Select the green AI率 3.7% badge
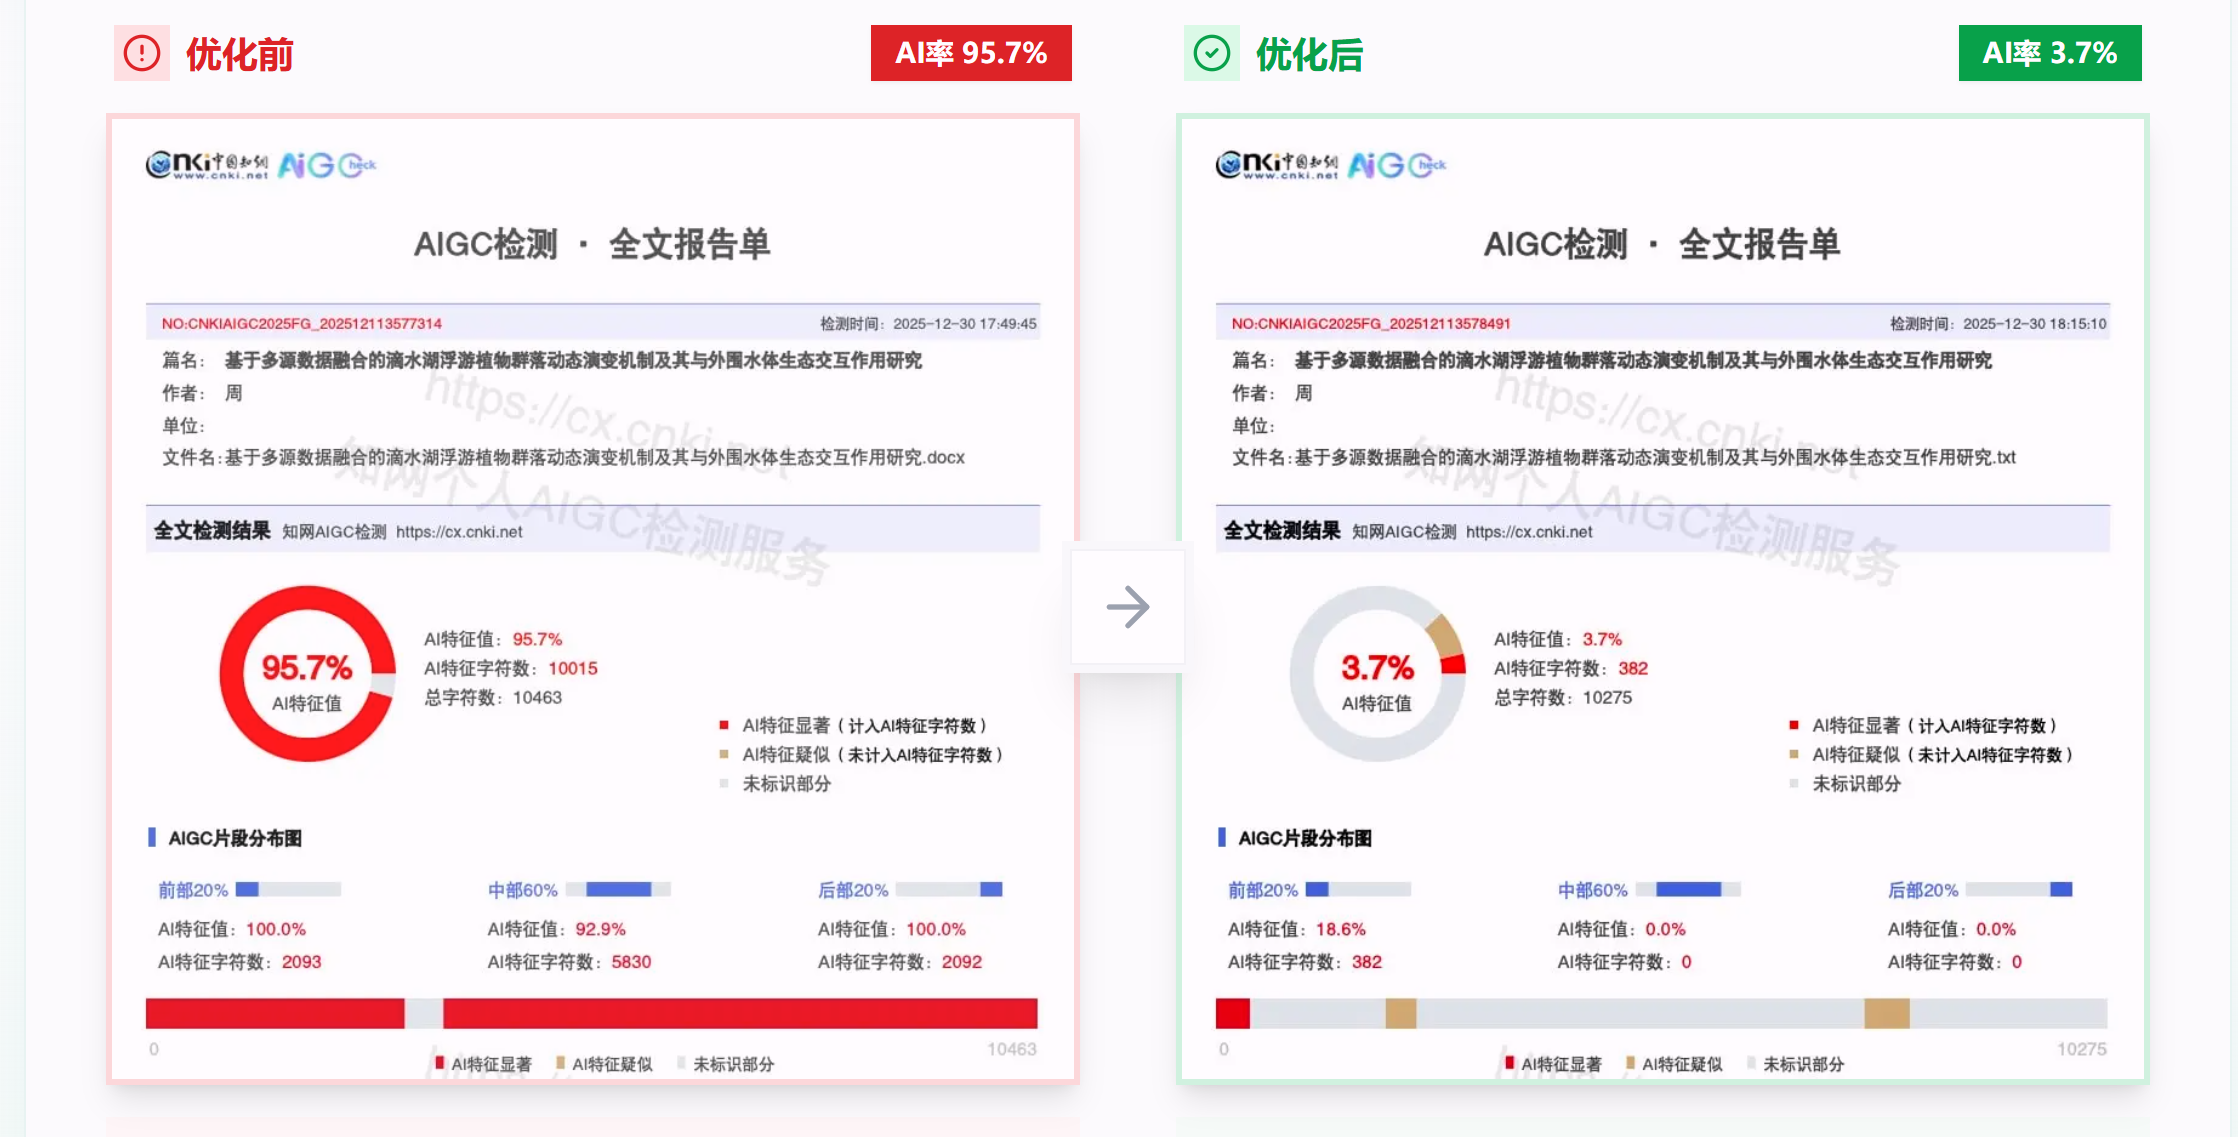The width and height of the screenshot is (2238, 1137). coord(2050,53)
